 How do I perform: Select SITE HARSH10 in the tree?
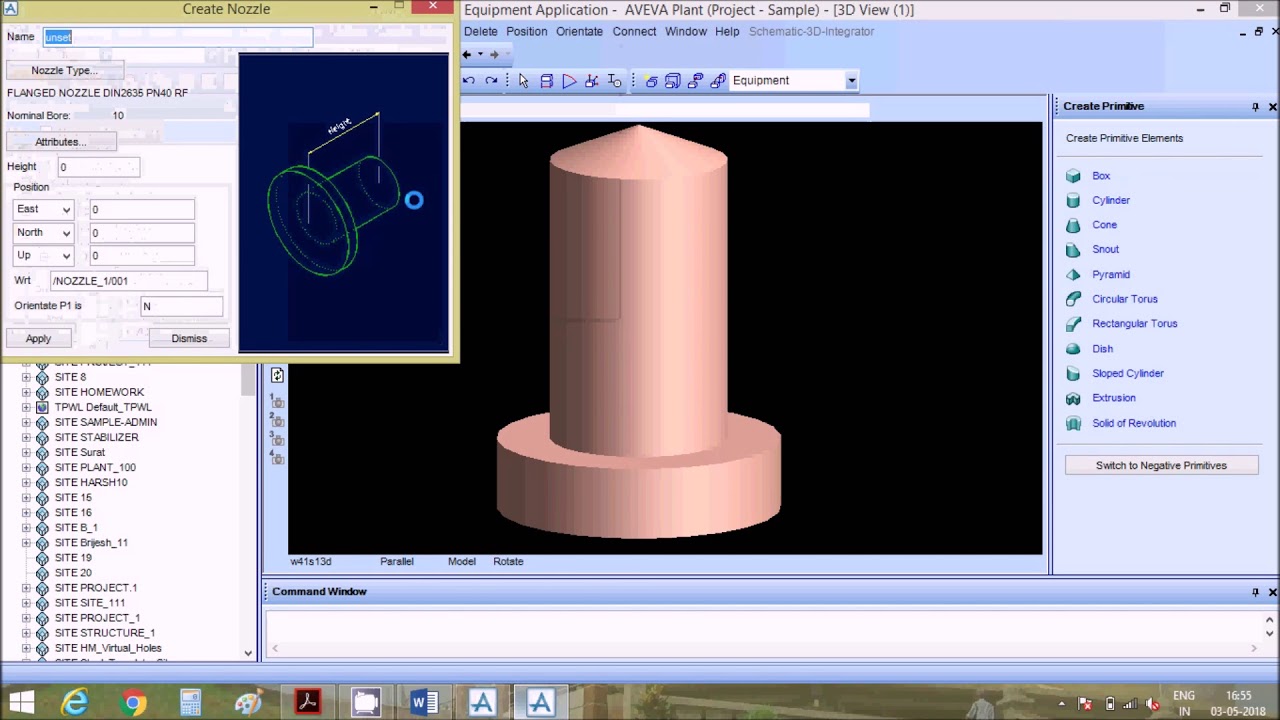coord(91,482)
